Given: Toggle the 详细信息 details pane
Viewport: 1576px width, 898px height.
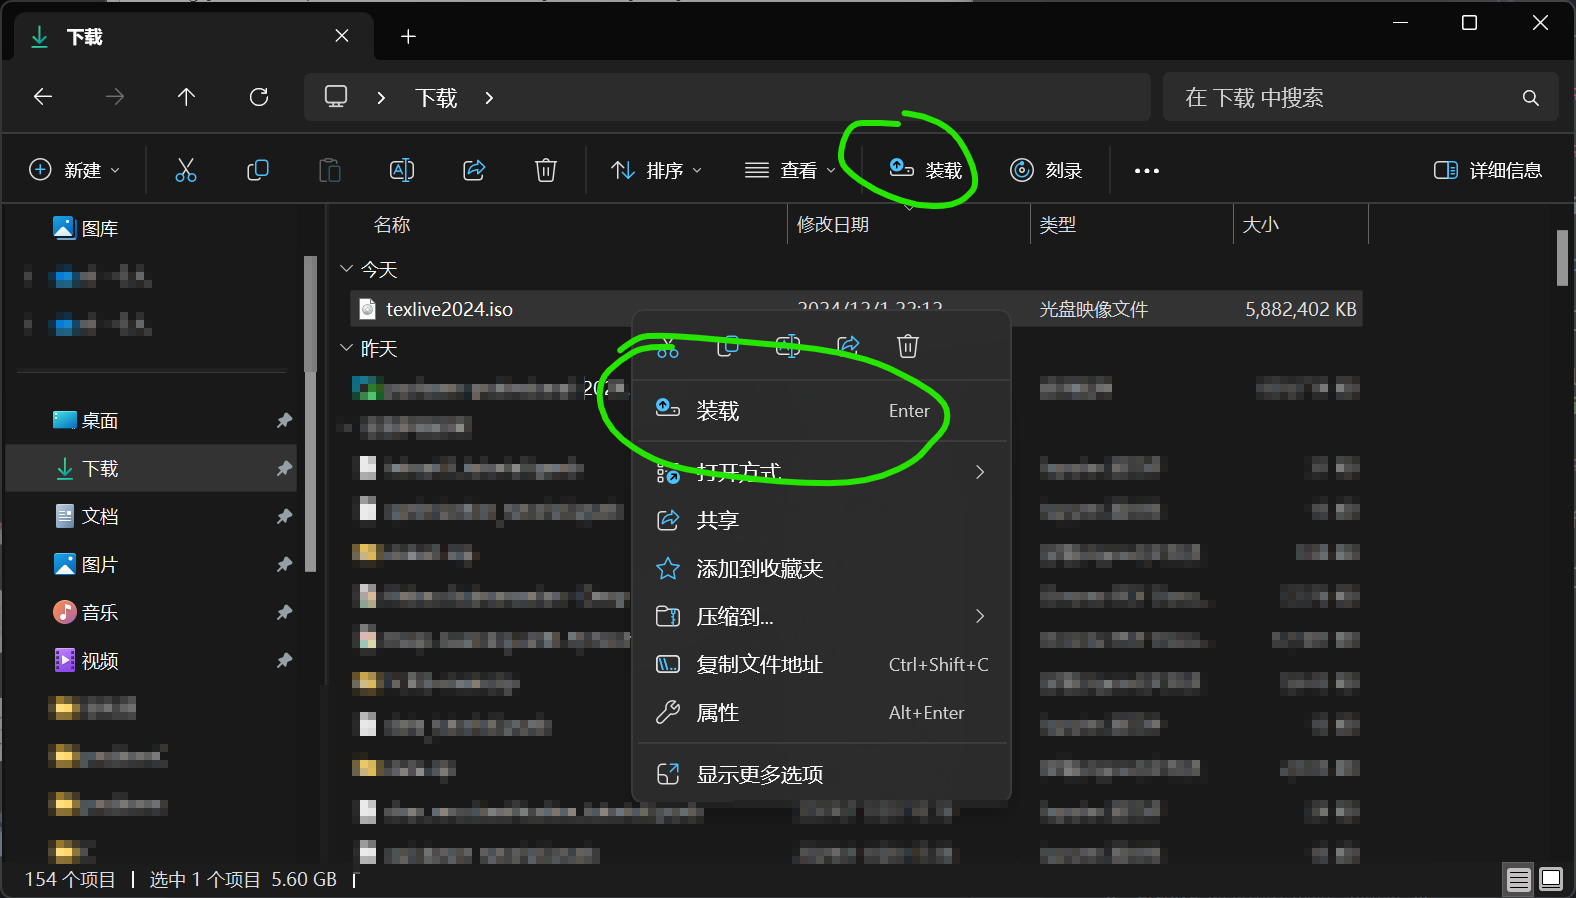Looking at the screenshot, I should (x=1487, y=170).
